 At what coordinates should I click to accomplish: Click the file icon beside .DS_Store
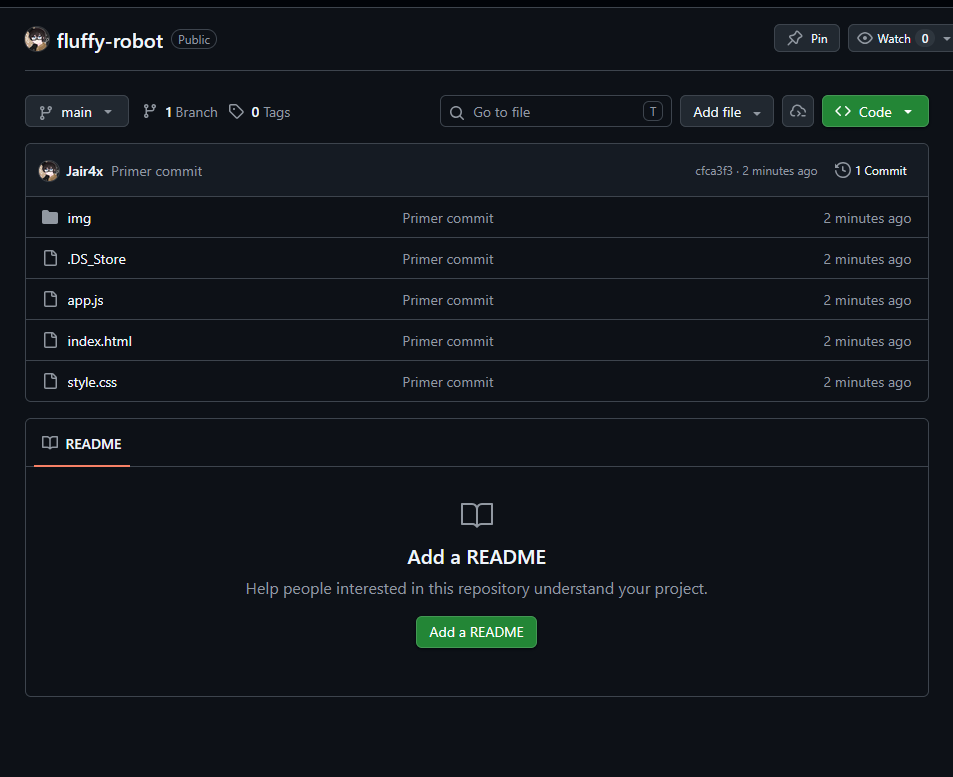[50, 258]
